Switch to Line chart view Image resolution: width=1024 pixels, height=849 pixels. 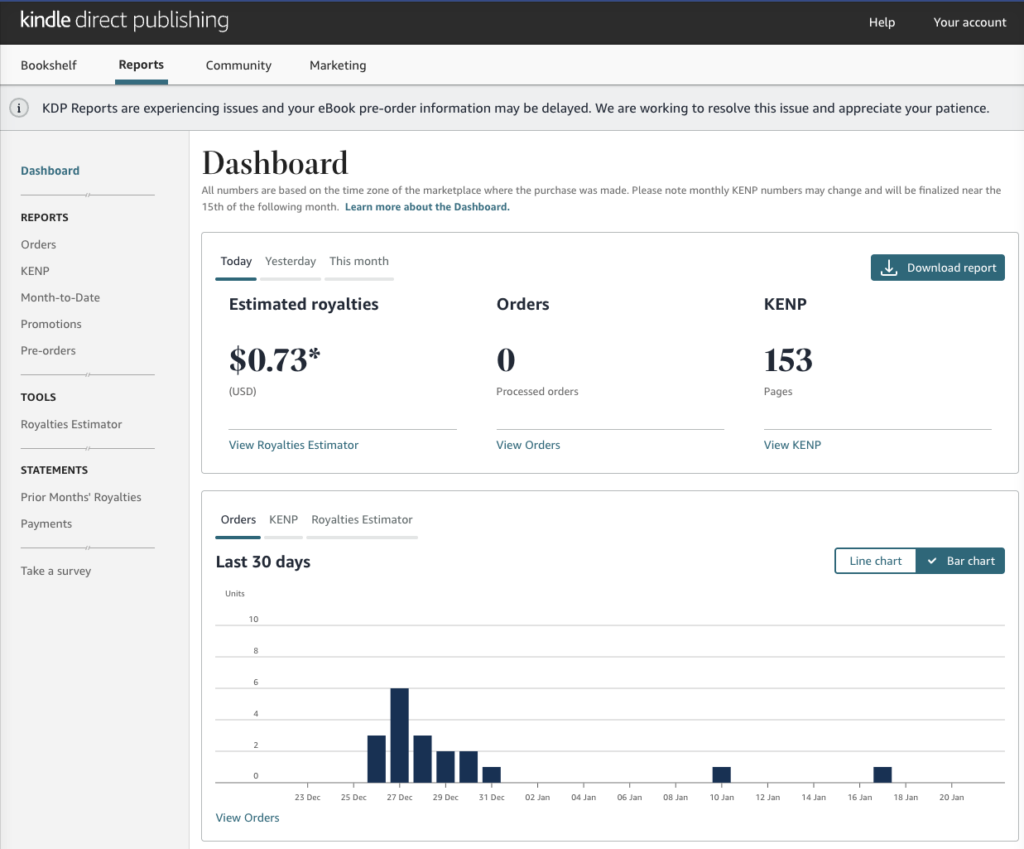pos(875,561)
